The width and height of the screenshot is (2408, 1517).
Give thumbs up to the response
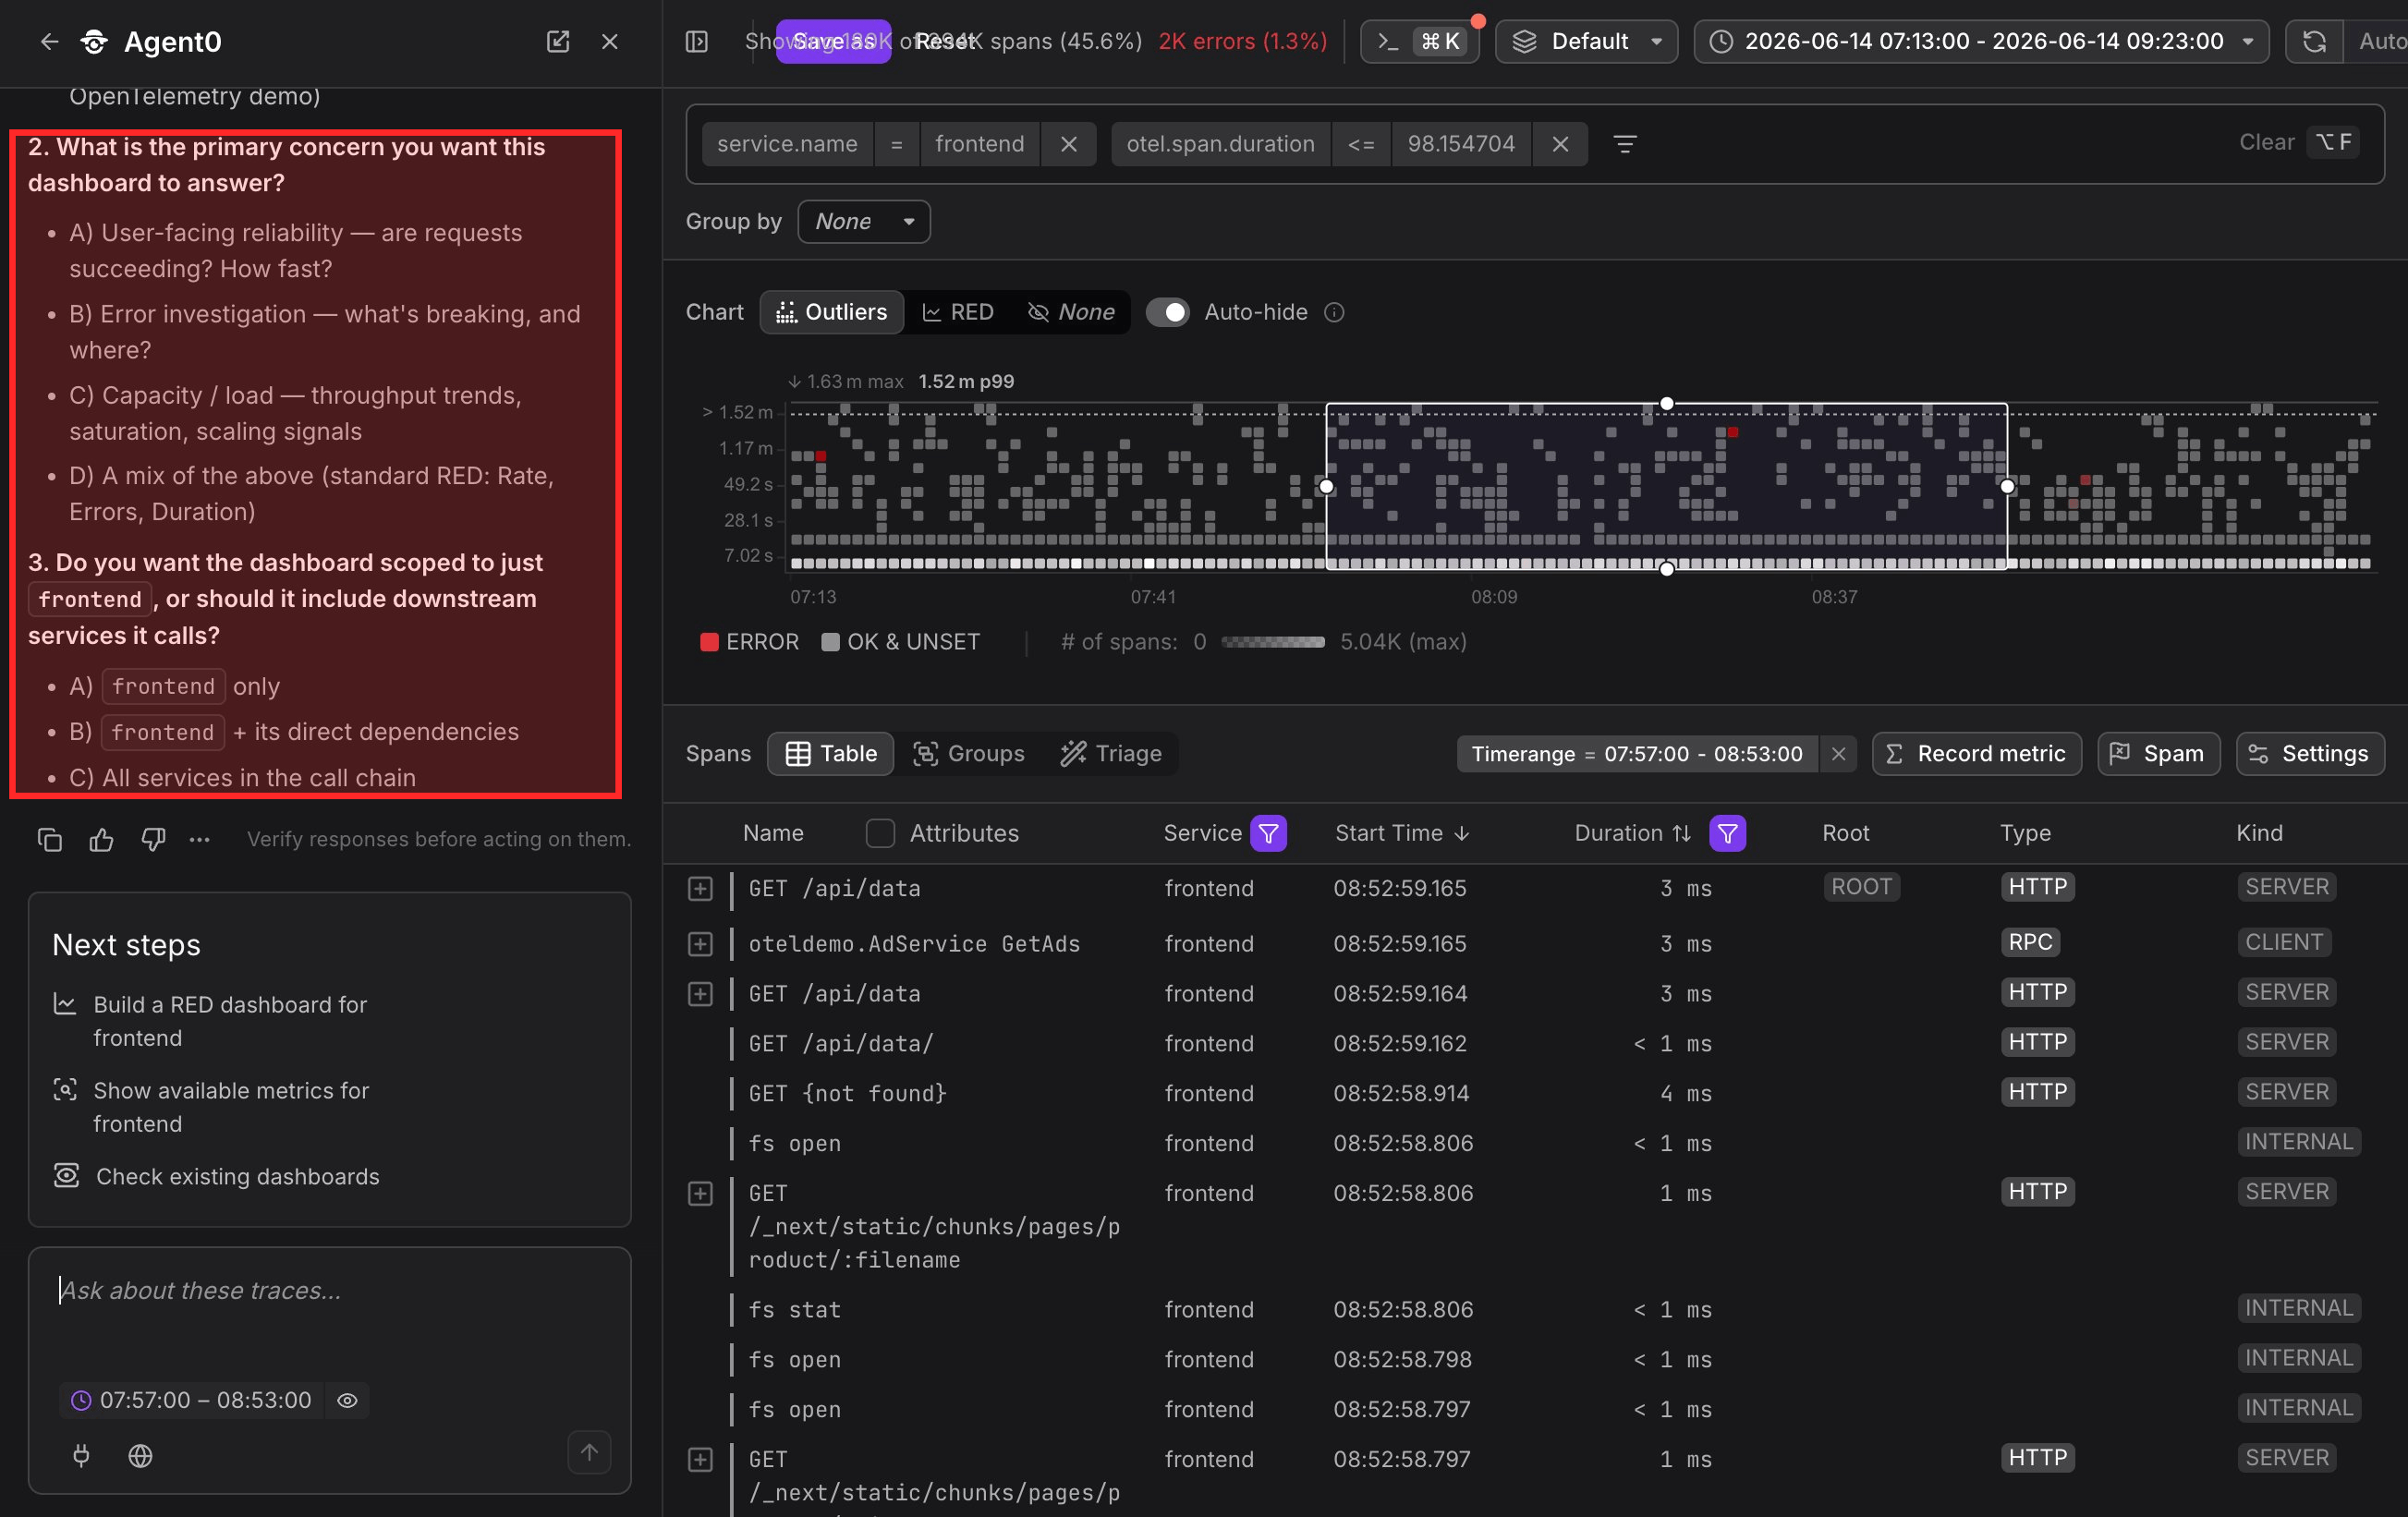click(101, 840)
